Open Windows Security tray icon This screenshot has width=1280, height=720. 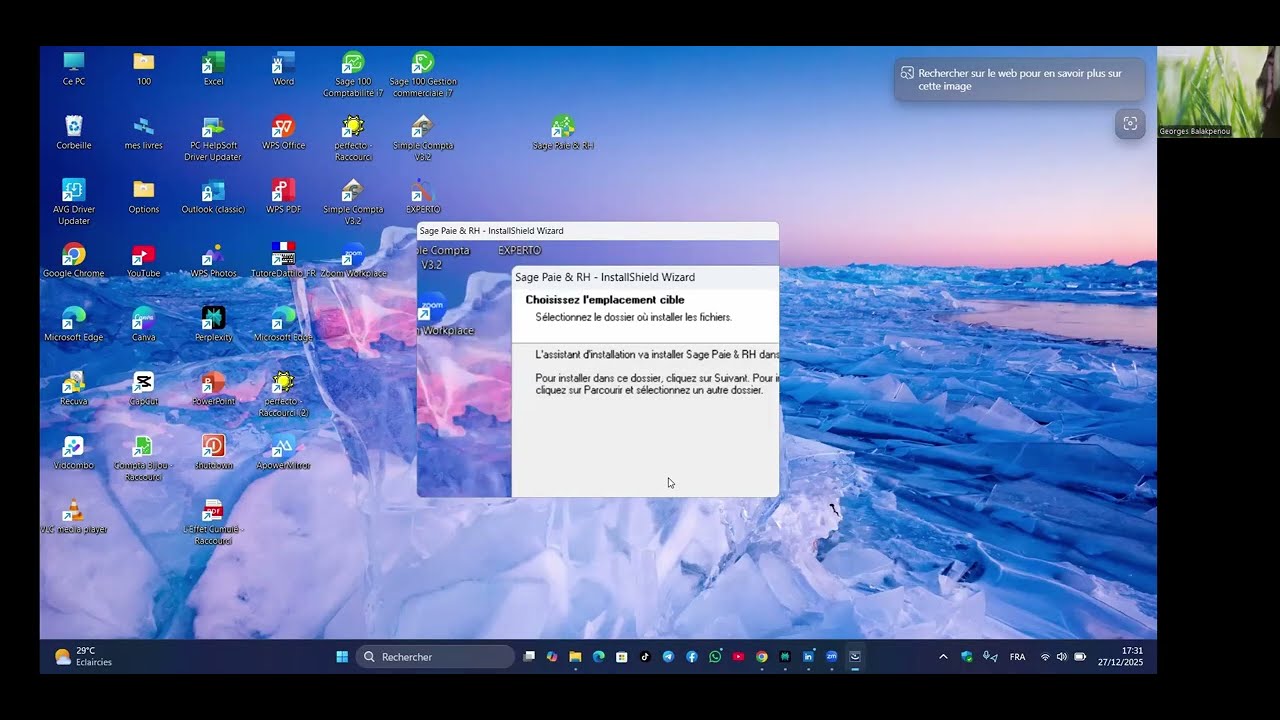(x=967, y=657)
